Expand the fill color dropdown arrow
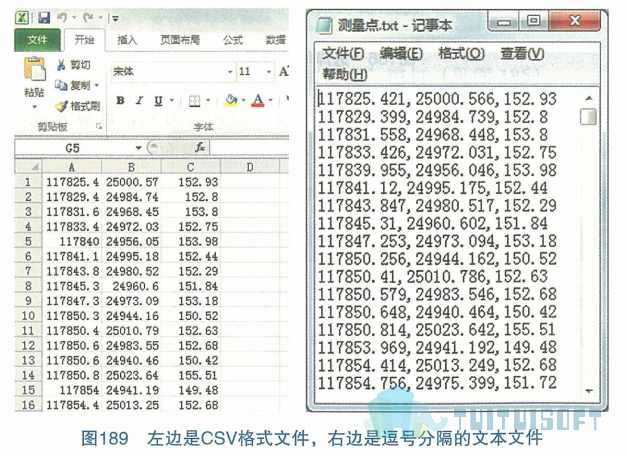 pos(243,100)
